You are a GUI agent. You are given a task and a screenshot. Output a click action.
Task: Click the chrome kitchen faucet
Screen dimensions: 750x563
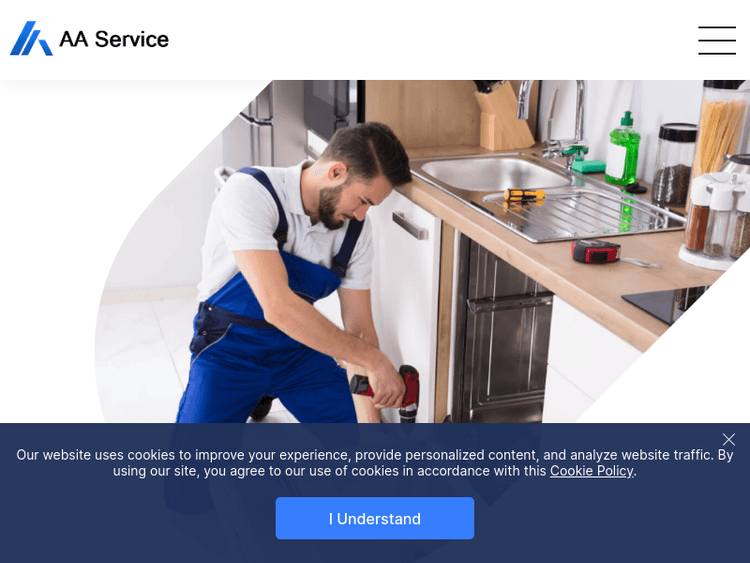(555, 120)
